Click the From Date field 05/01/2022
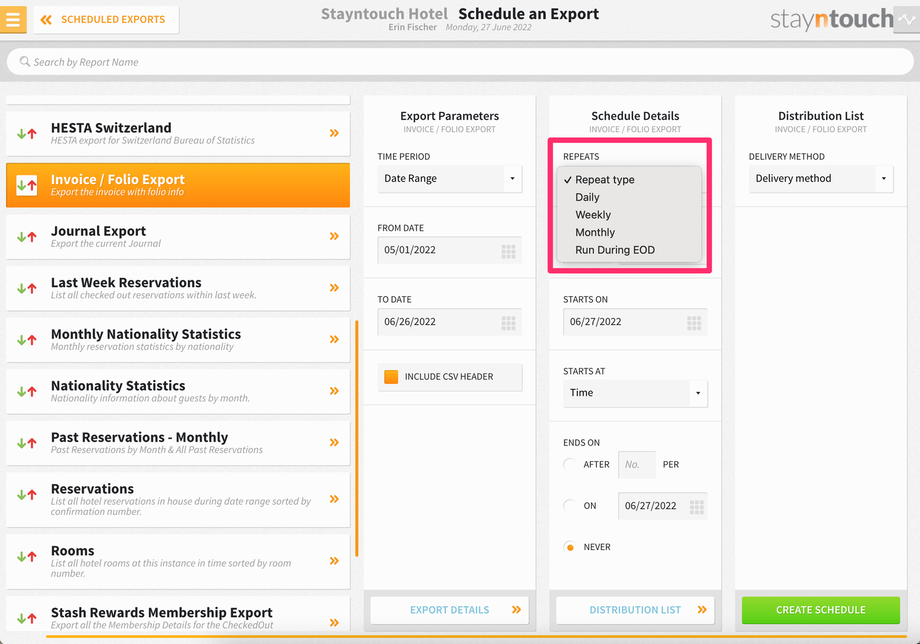 tap(449, 250)
